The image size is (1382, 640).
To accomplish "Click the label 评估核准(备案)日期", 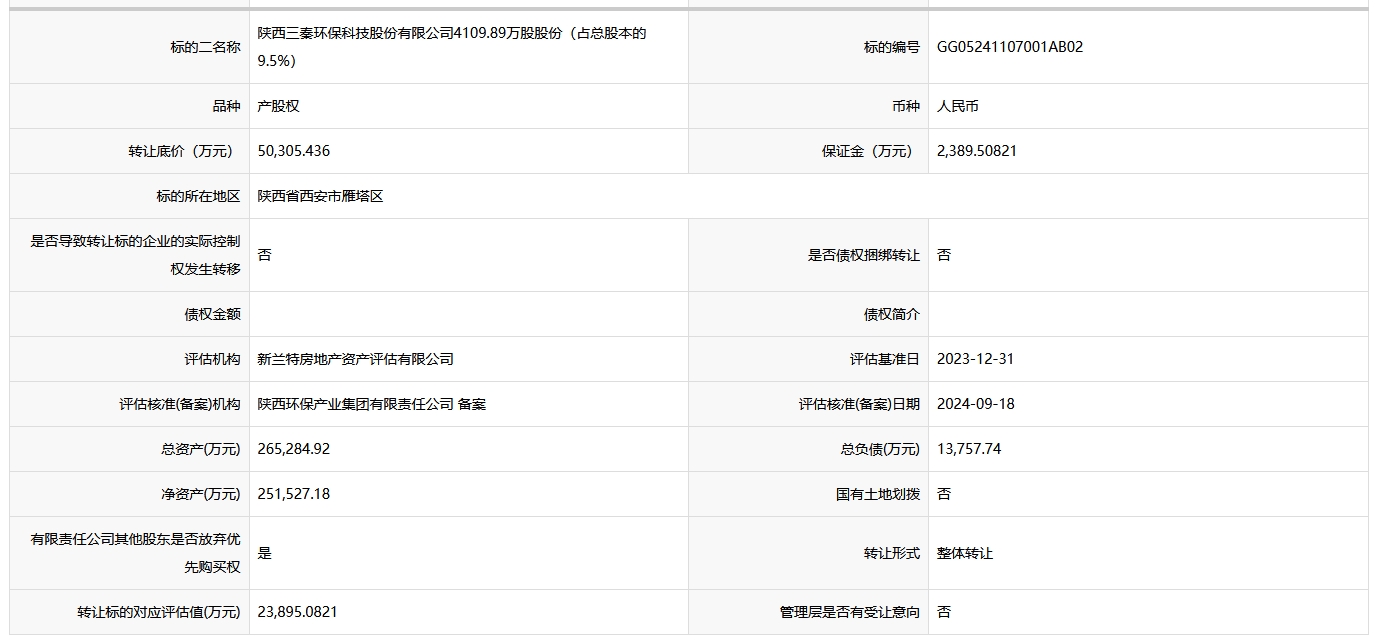I will point(860,404).
